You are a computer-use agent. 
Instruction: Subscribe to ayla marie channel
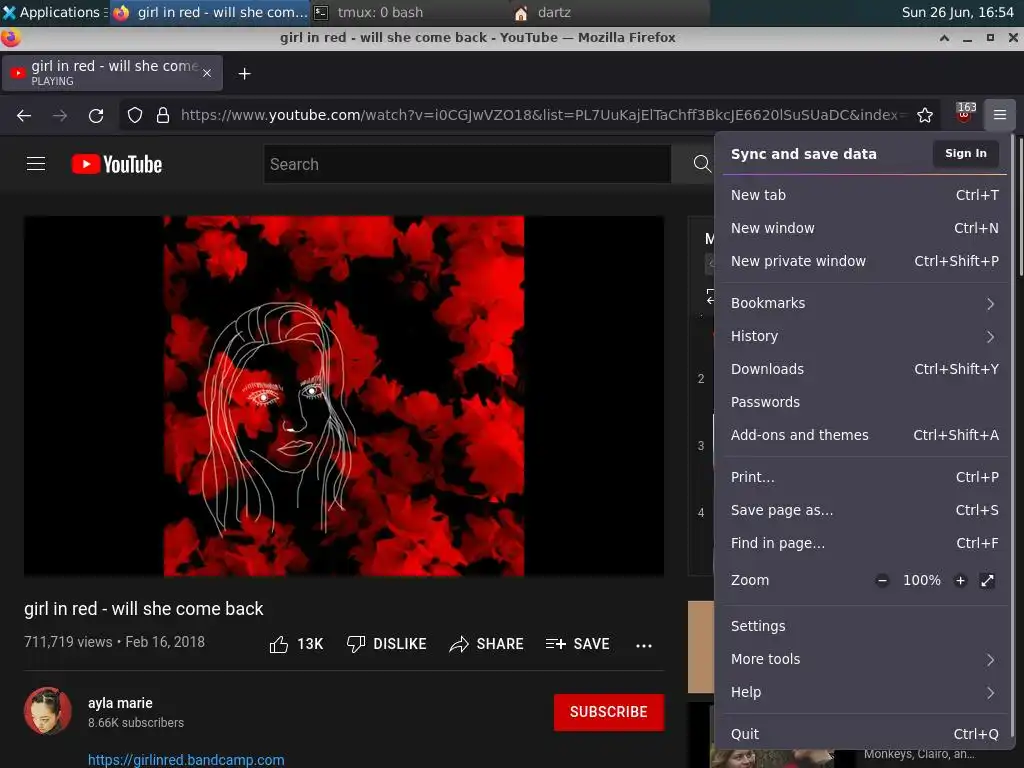(609, 712)
